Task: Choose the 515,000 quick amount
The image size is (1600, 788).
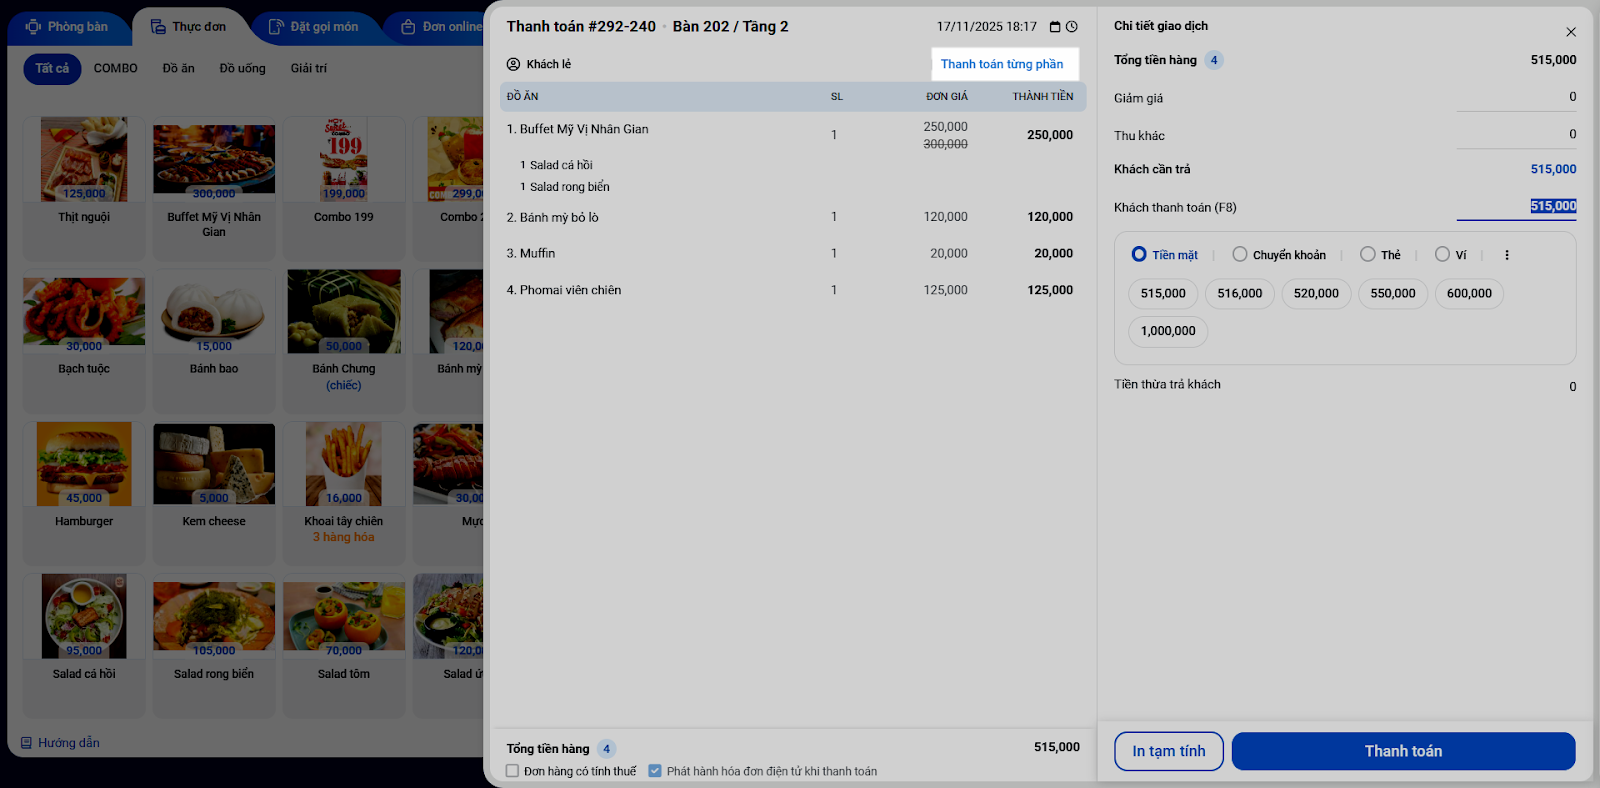Action: click(x=1163, y=294)
